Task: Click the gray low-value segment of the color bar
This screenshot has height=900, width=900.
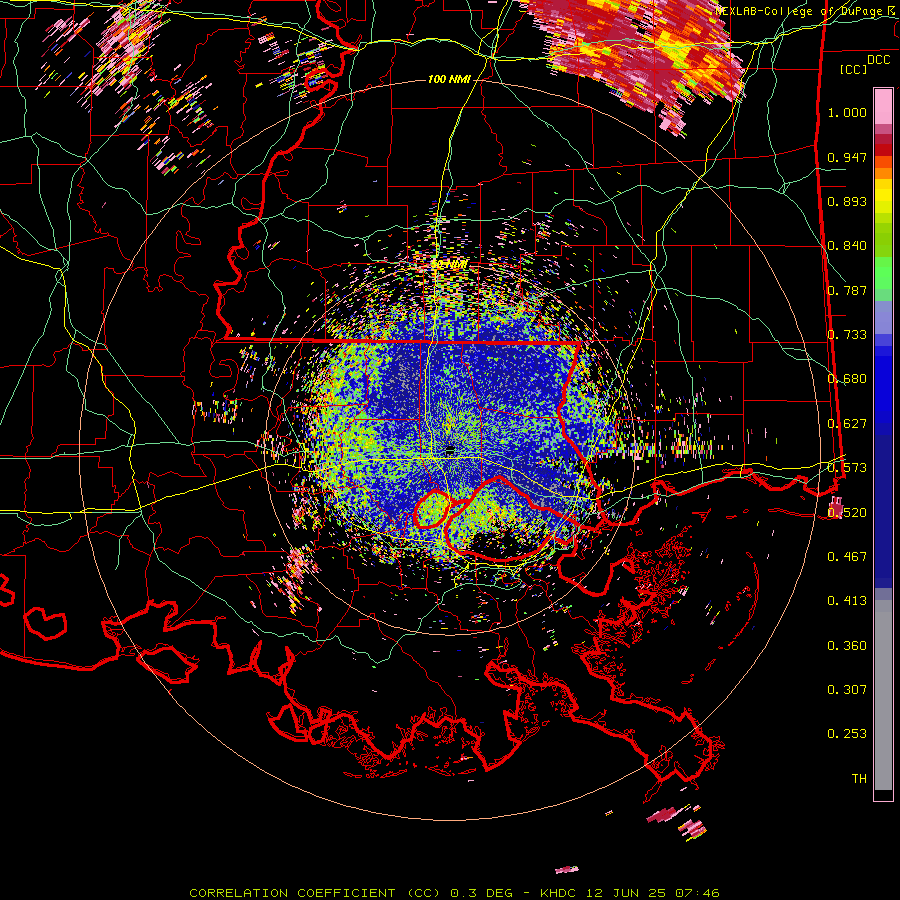Action: 883,695
